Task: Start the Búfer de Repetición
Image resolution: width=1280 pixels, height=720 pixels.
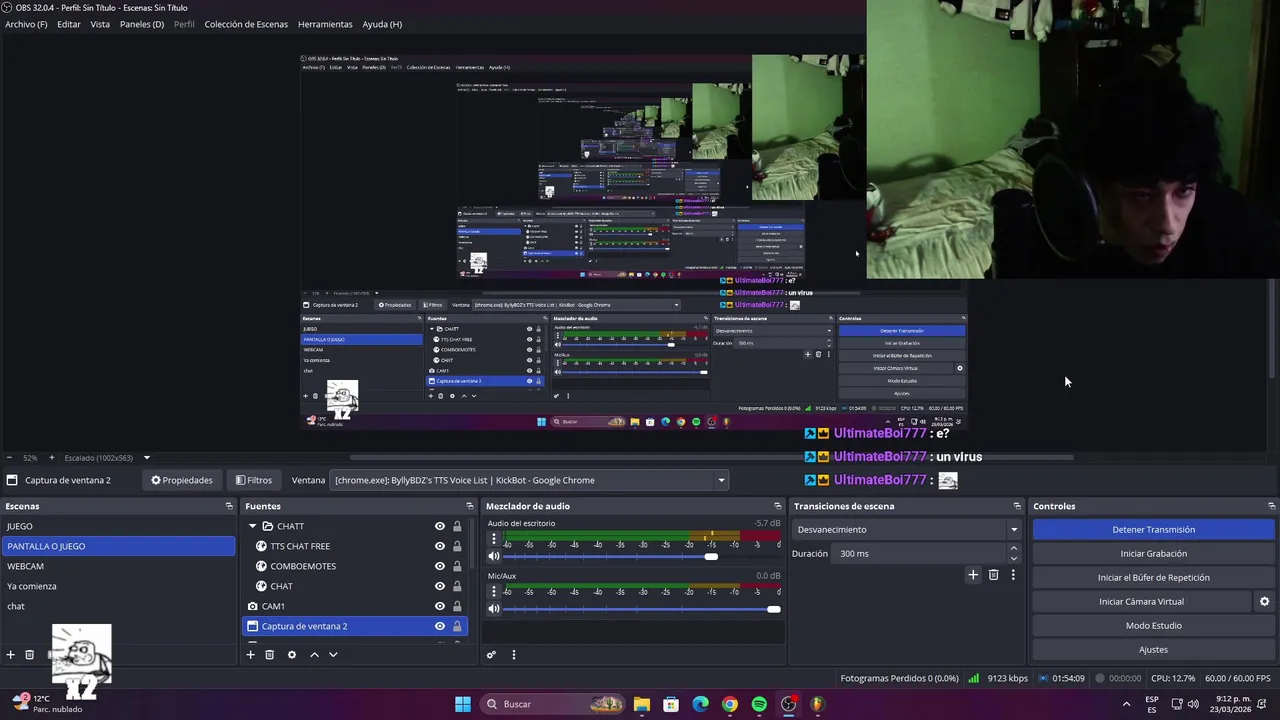Action: 1153,578
